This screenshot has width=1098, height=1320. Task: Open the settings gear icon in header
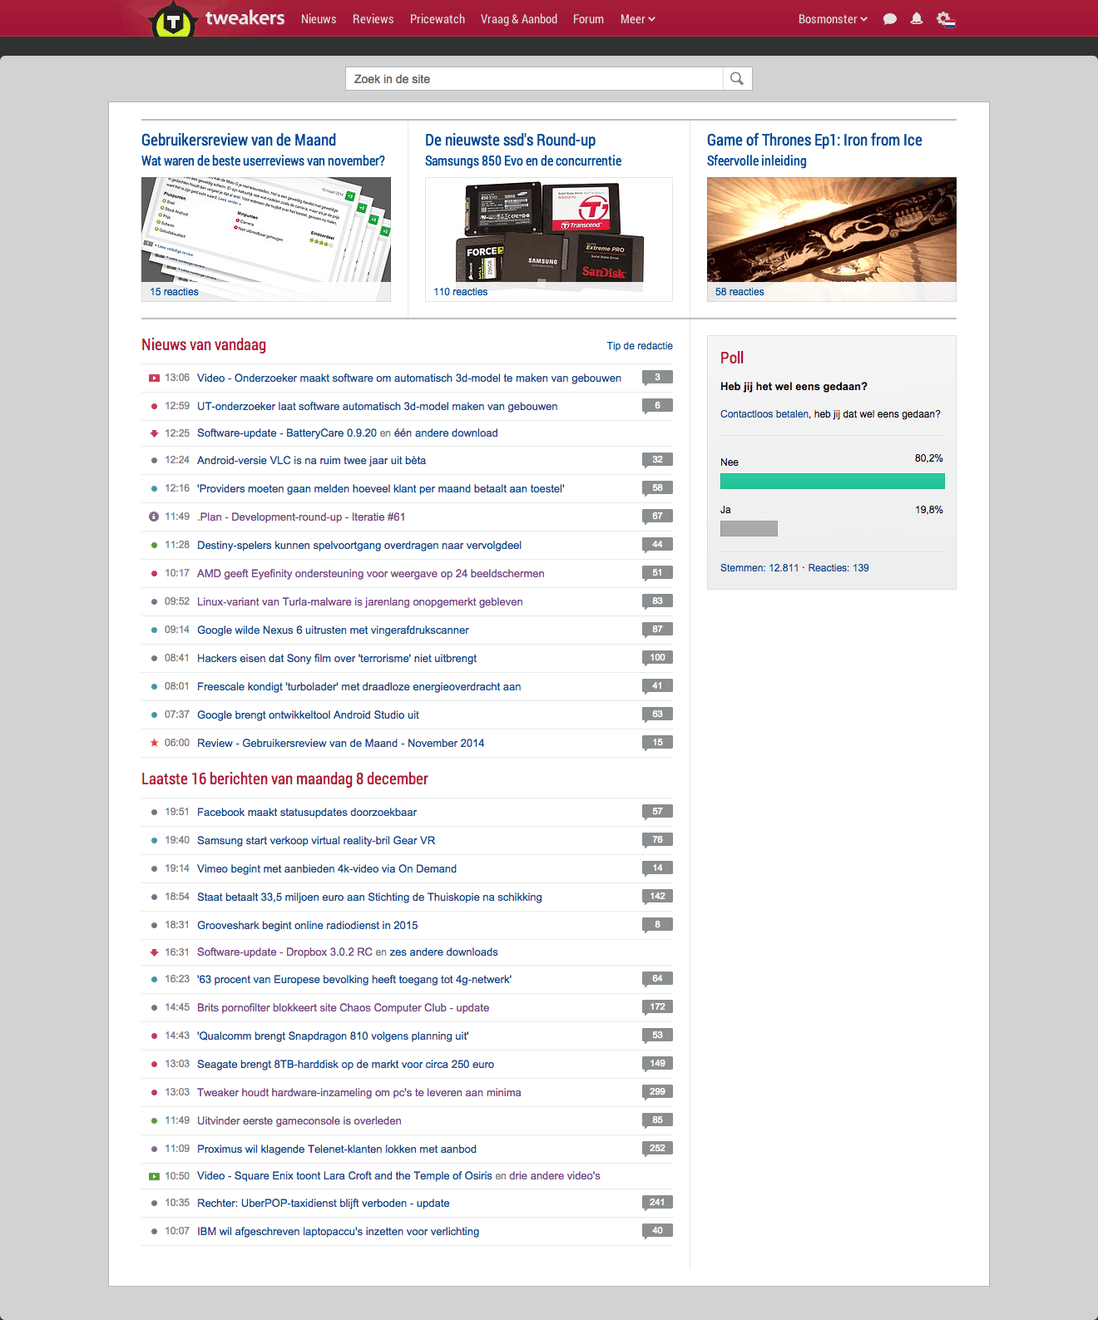pos(945,19)
